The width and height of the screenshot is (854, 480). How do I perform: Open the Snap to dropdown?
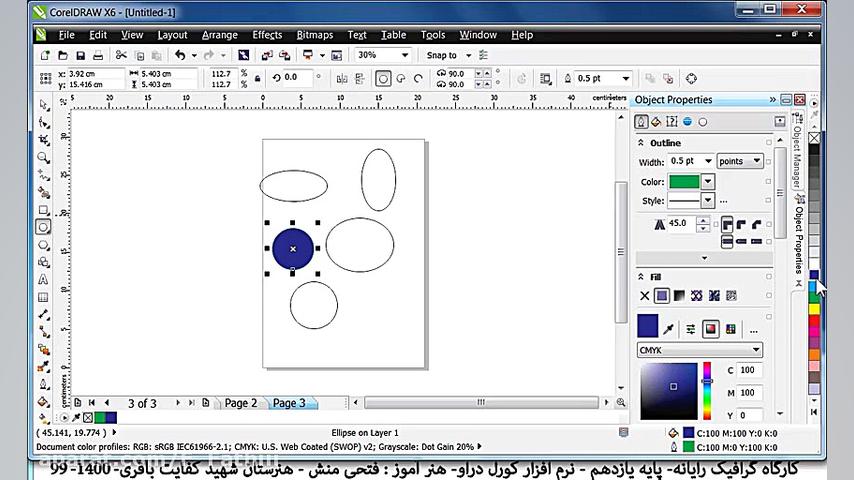pyautogui.click(x=468, y=56)
